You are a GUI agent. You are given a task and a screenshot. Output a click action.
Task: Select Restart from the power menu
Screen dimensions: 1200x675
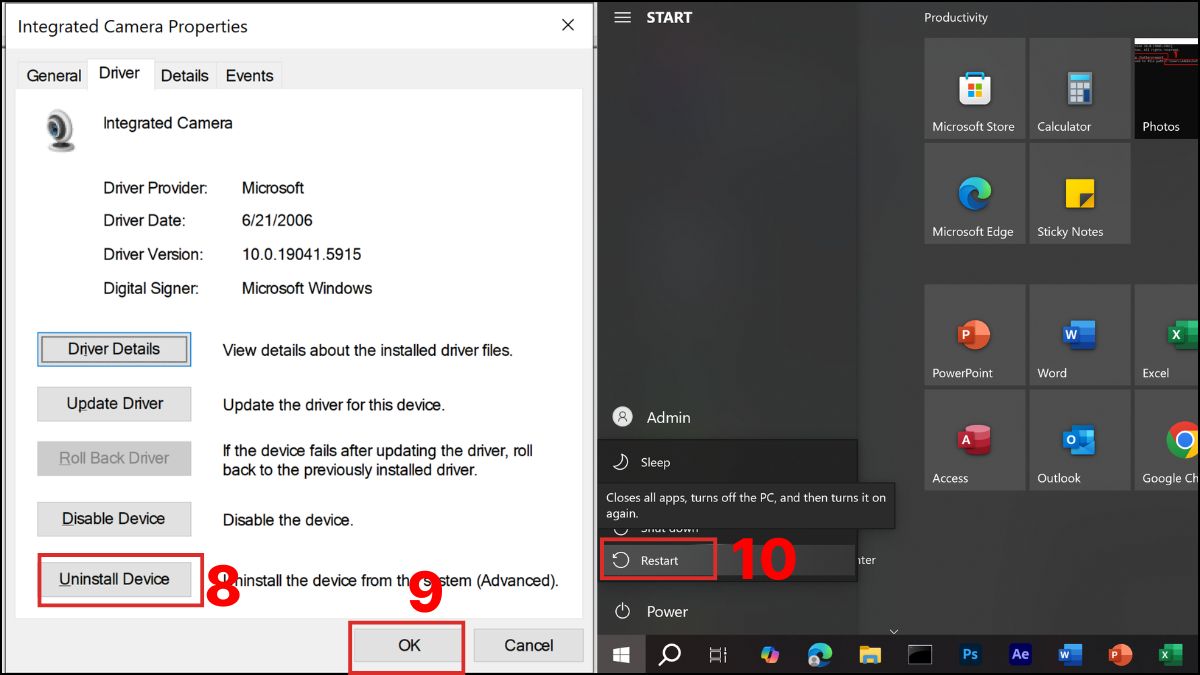point(658,559)
